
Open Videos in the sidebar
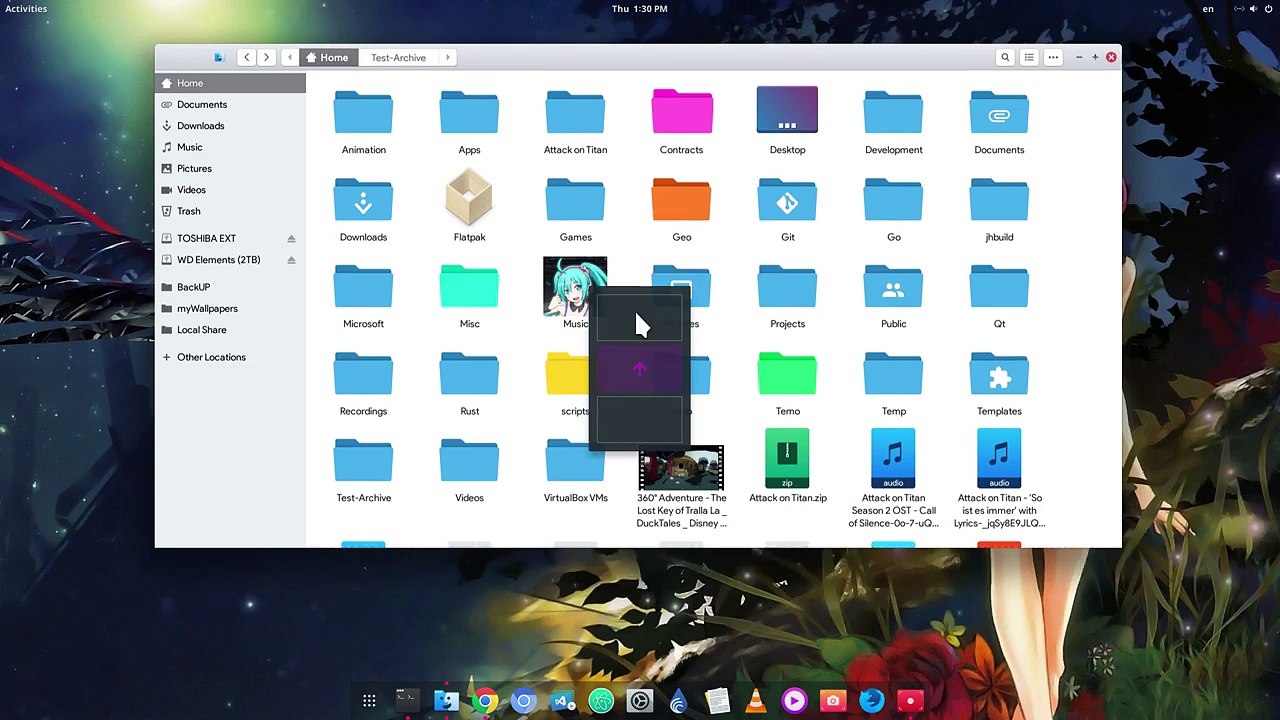click(230, 190)
